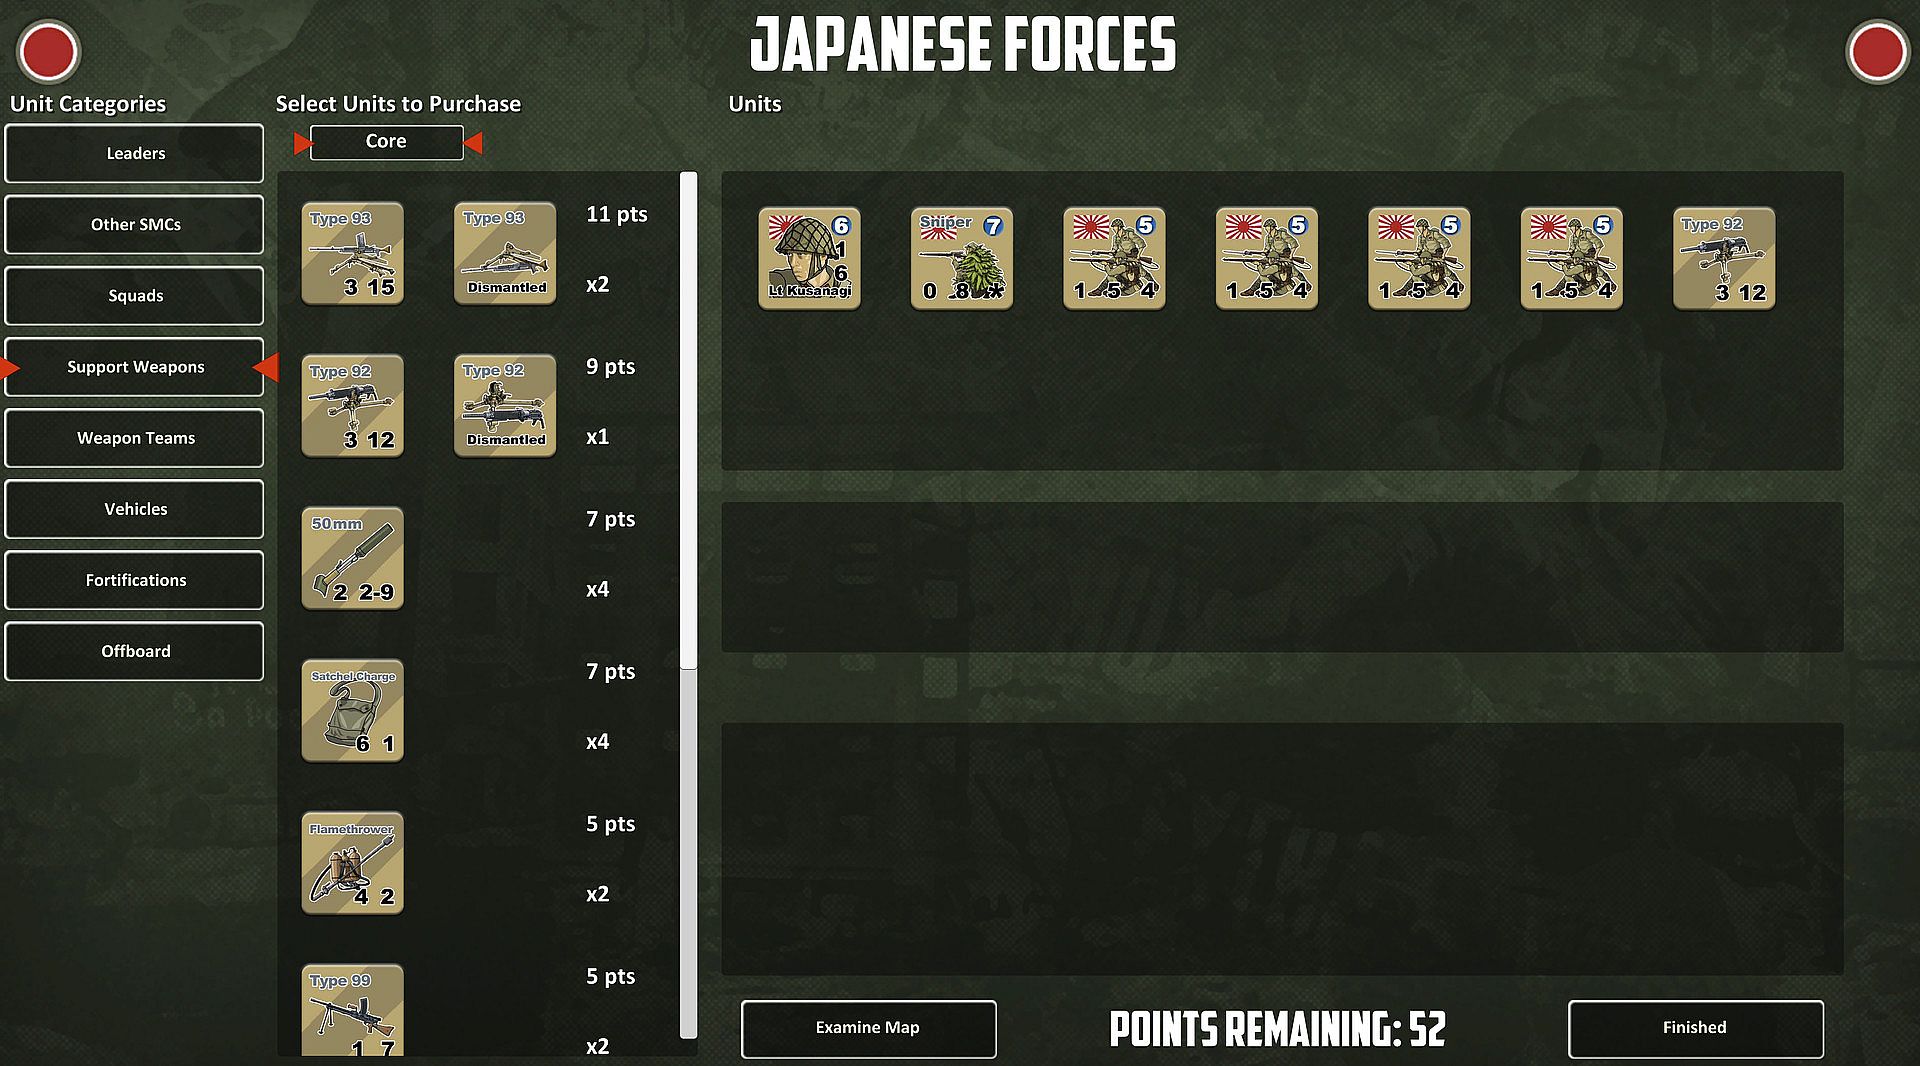1920x1066 pixels.
Task: Select the Type 99 light machine gun
Action: [352, 1010]
